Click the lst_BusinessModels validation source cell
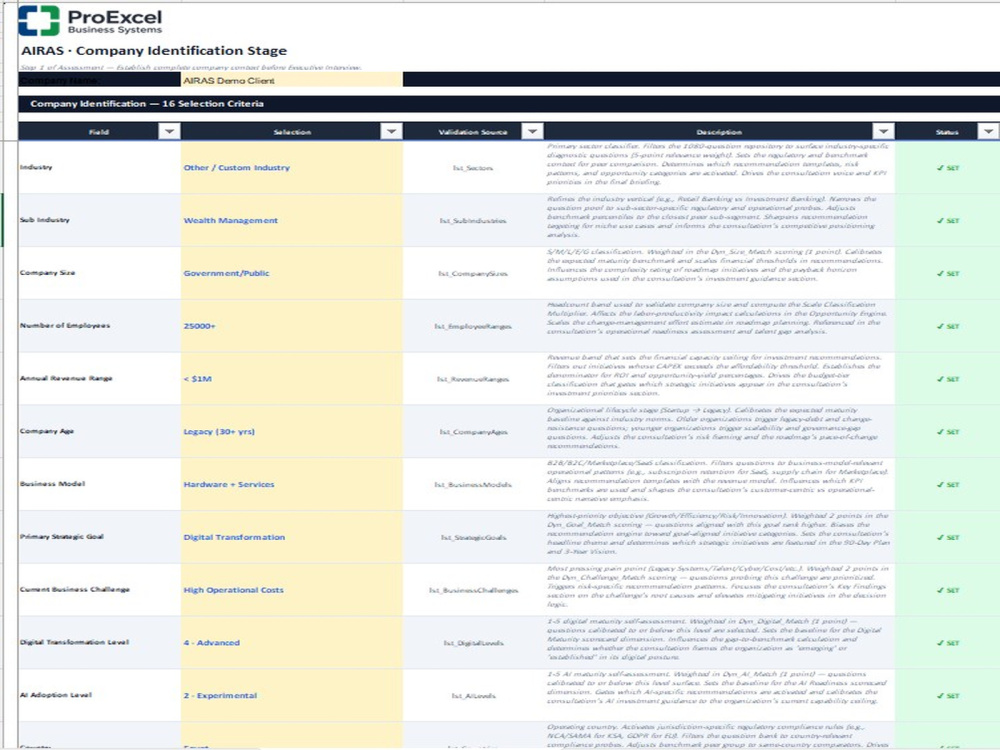Screen dimensions: 1000x750 click(x=473, y=485)
